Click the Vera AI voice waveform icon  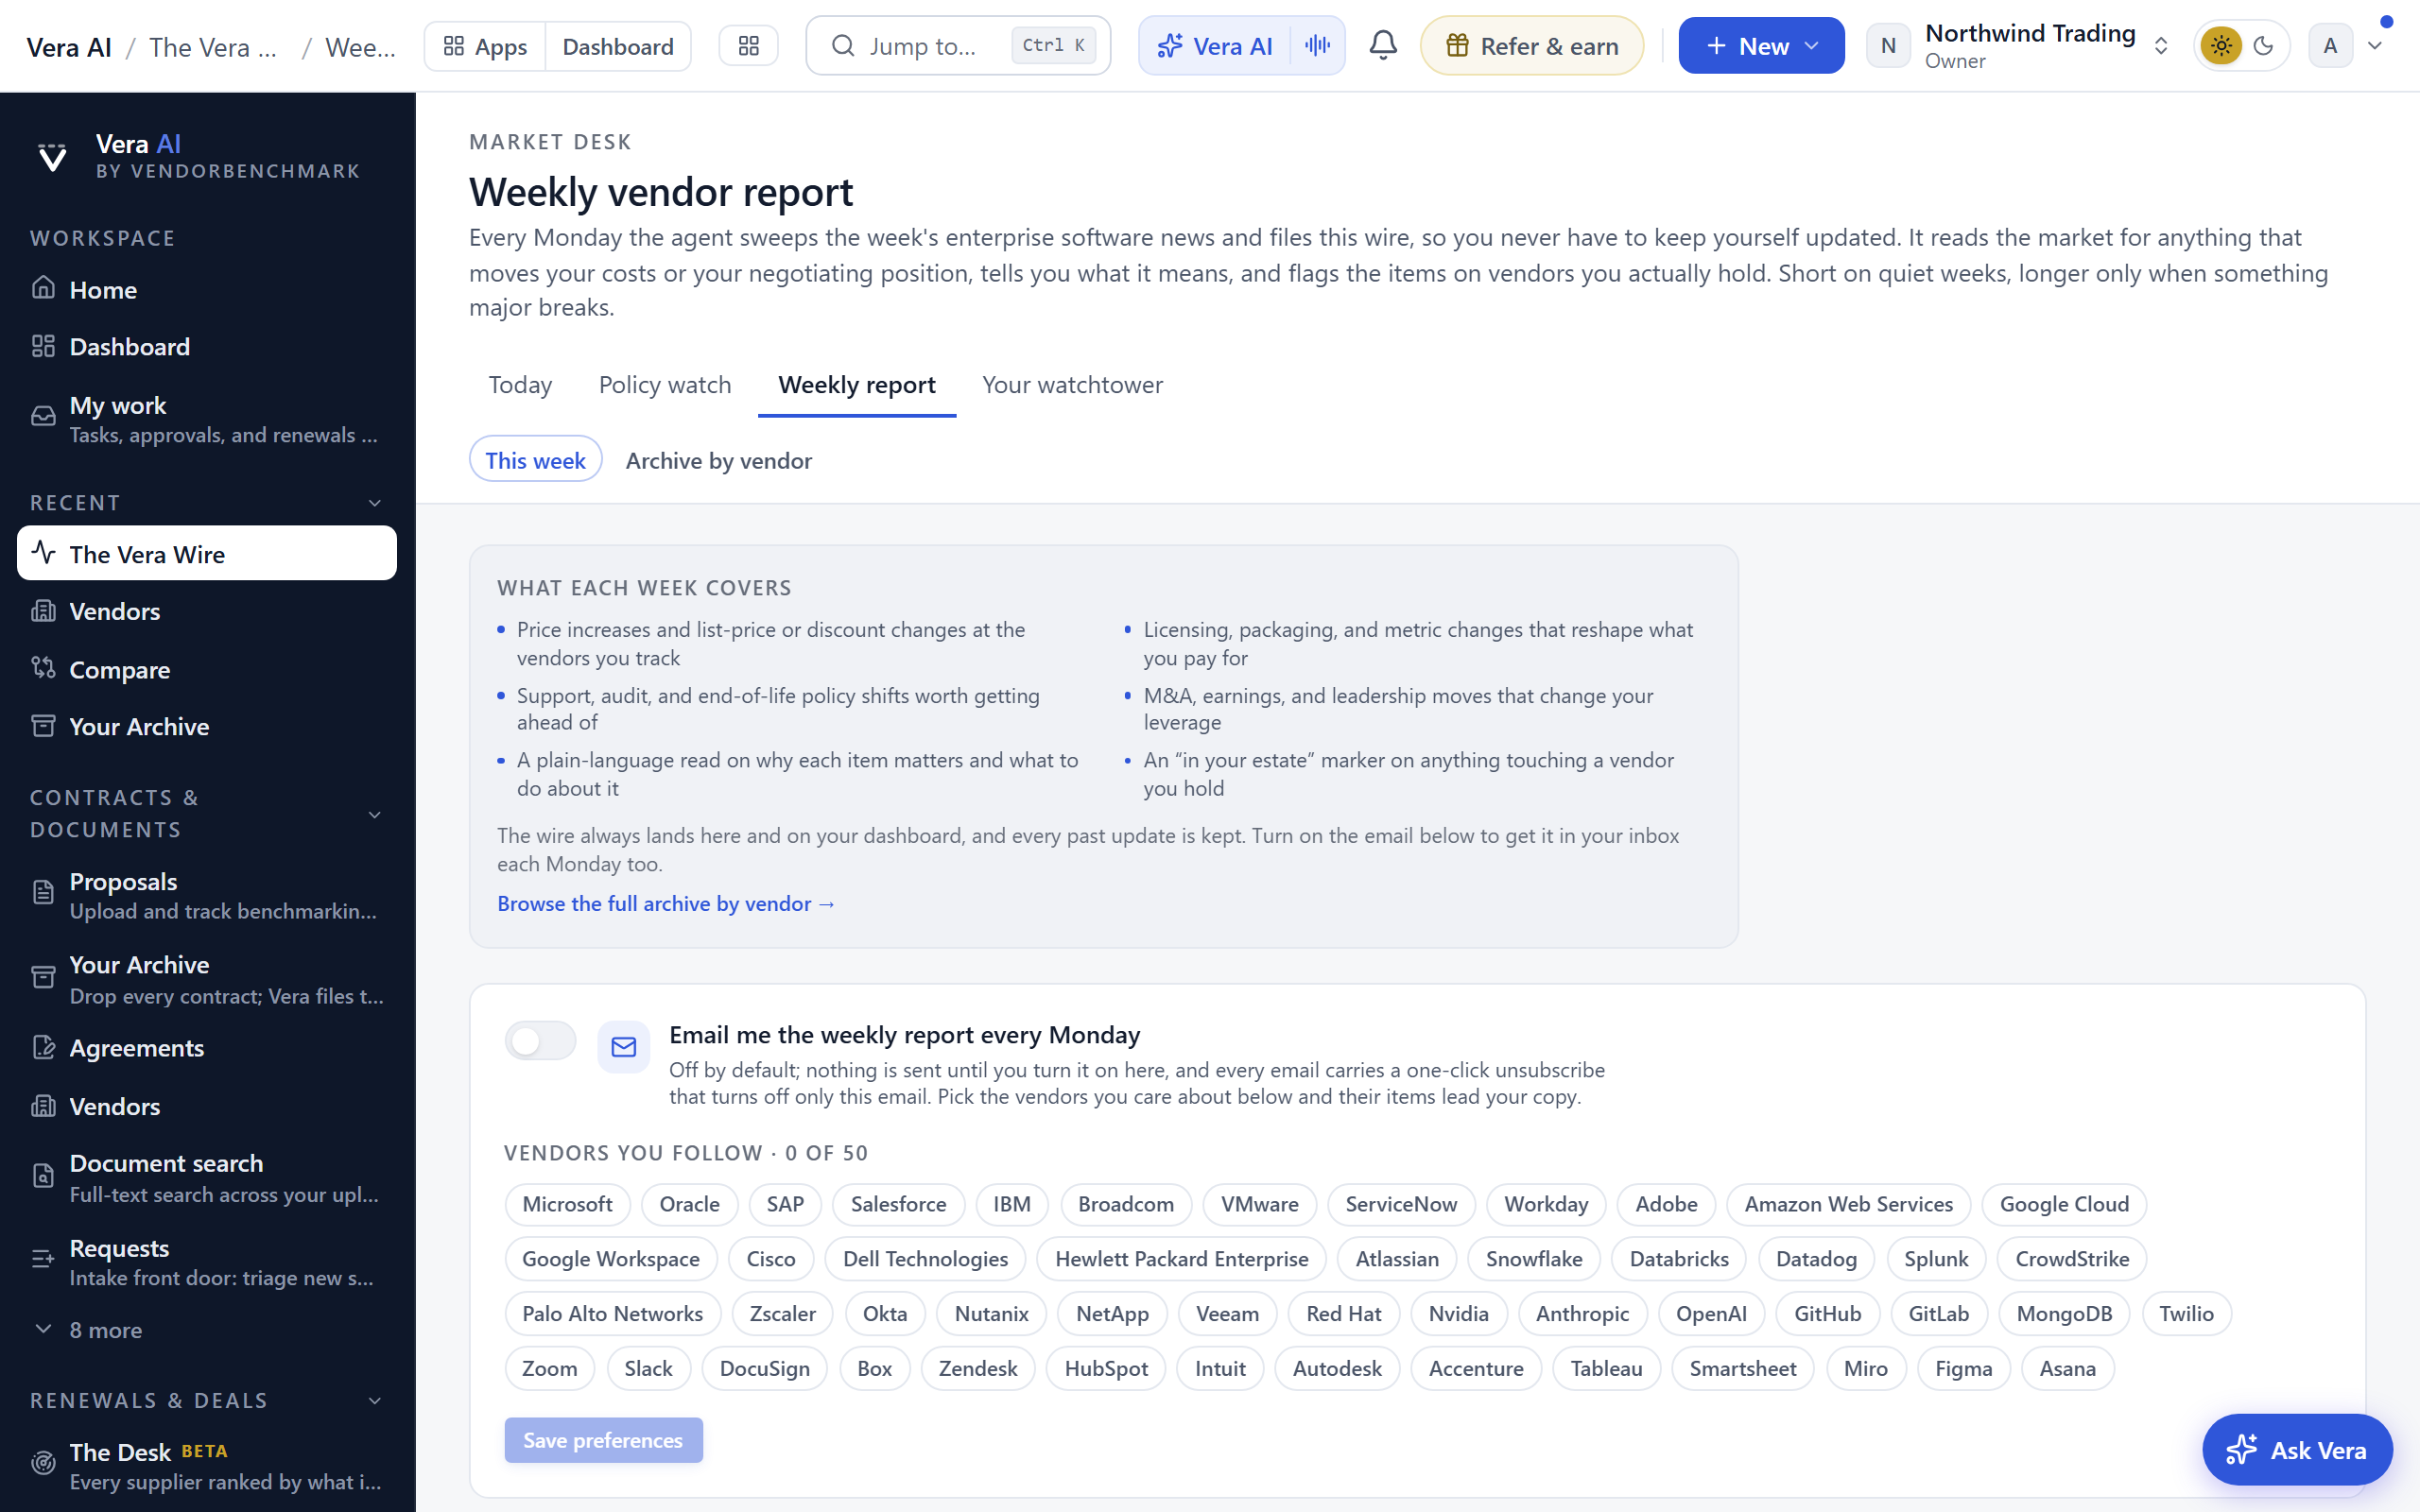[1318, 46]
